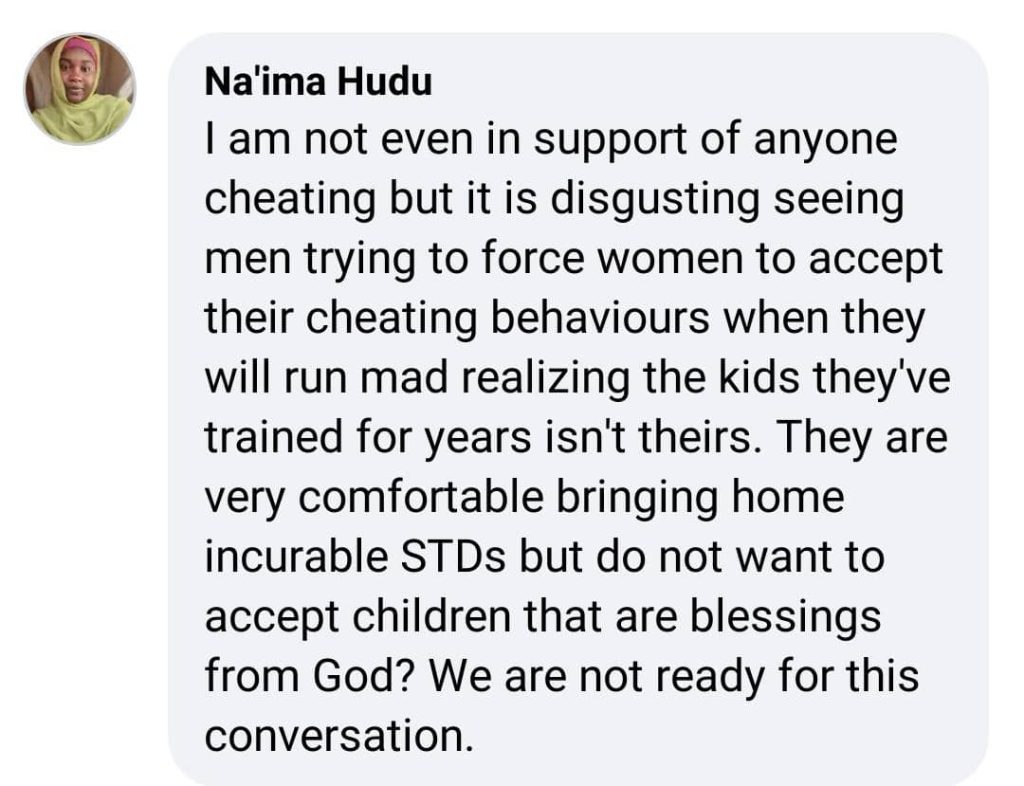1024x786 pixels.
Task: Open the Na'ima Hudu profile name link
Action: (x=318, y=82)
